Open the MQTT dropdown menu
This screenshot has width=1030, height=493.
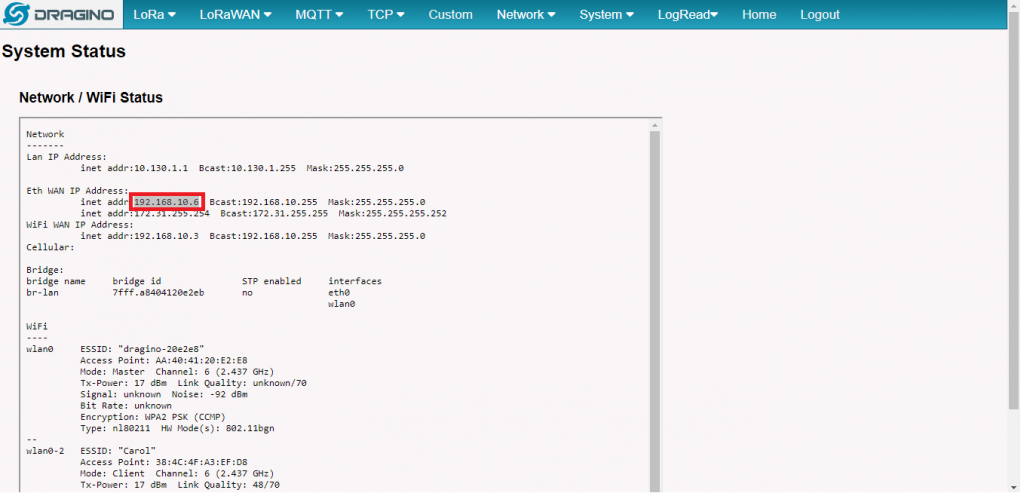click(319, 15)
